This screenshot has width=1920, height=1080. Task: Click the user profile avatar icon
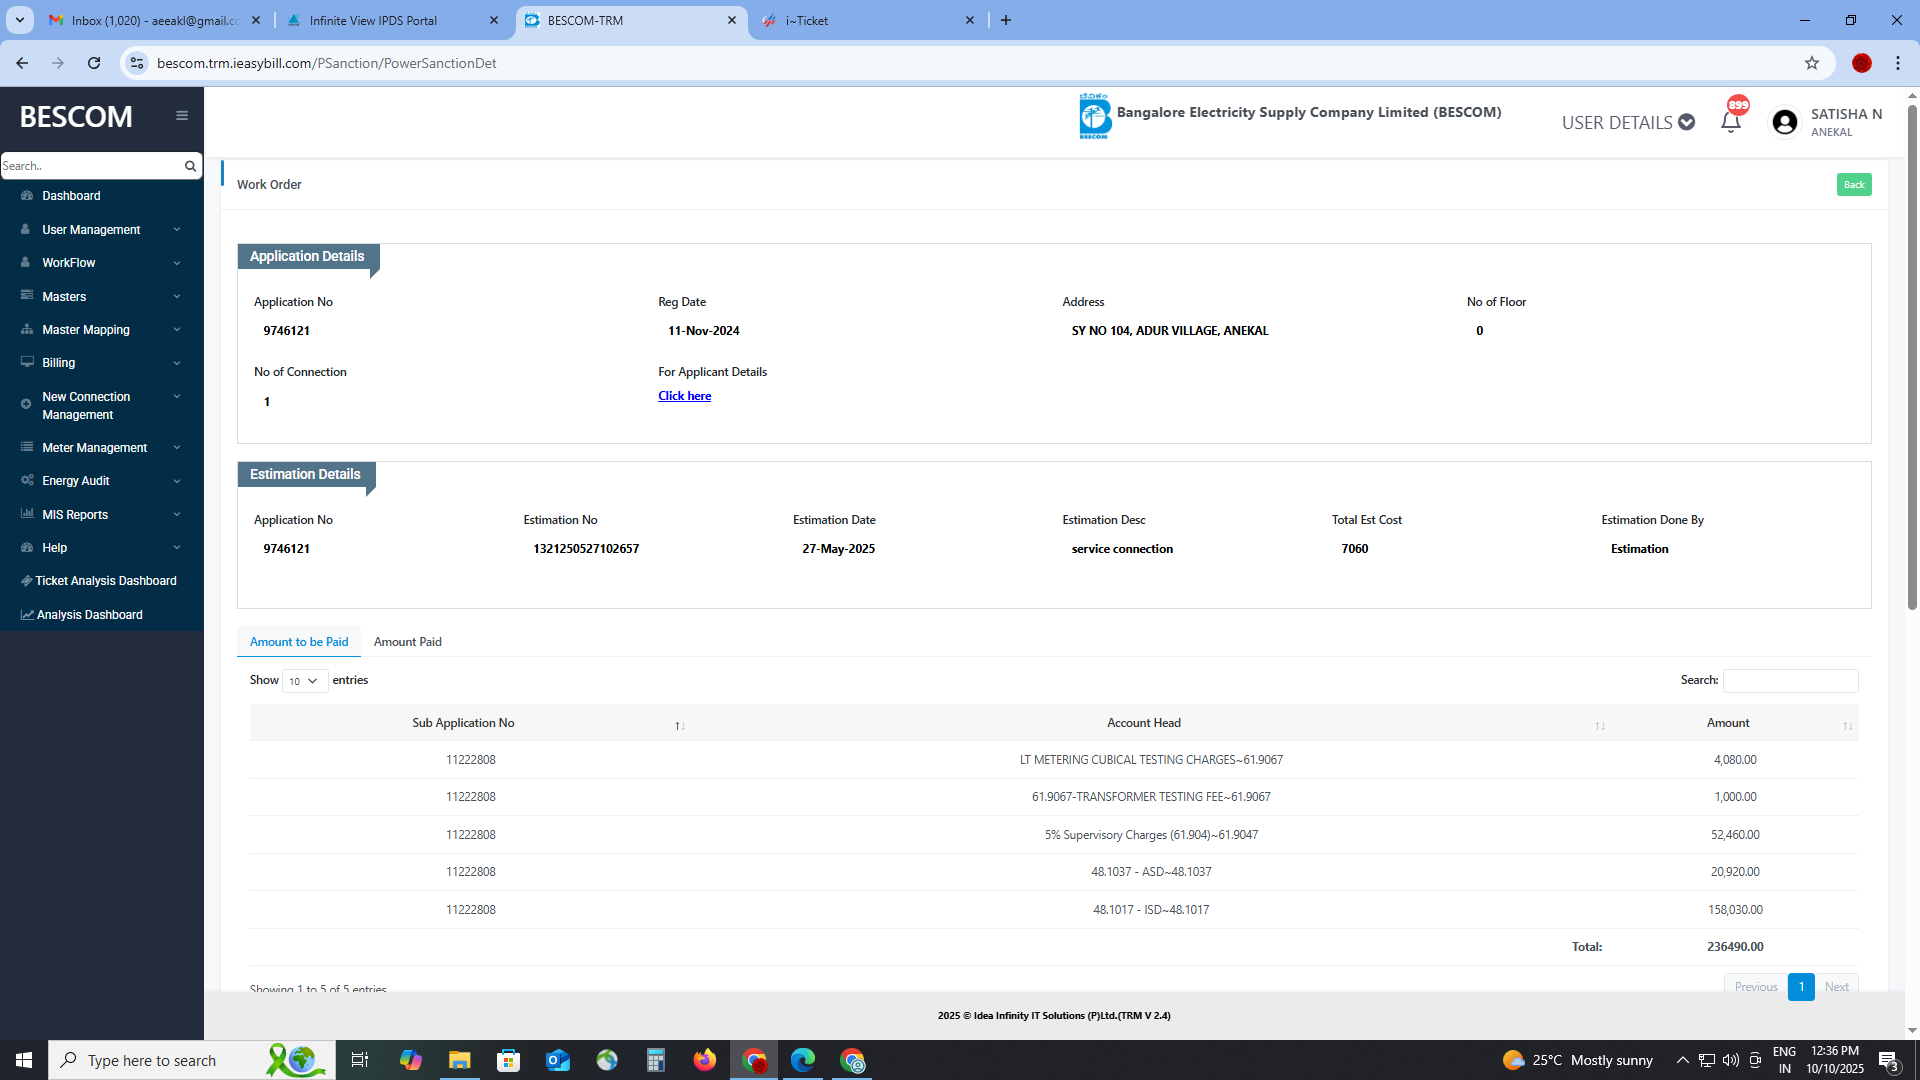coord(1785,122)
